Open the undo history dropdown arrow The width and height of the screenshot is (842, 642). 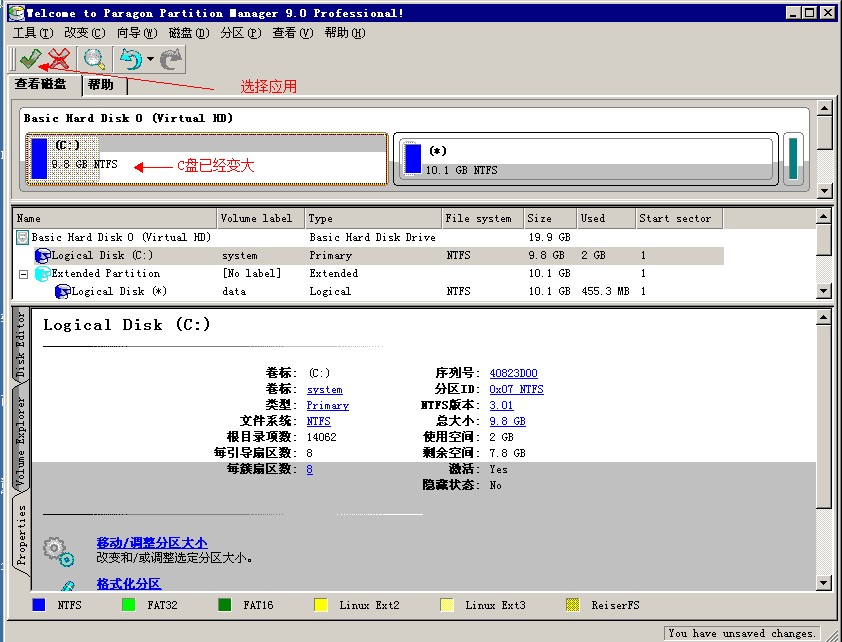(150, 59)
